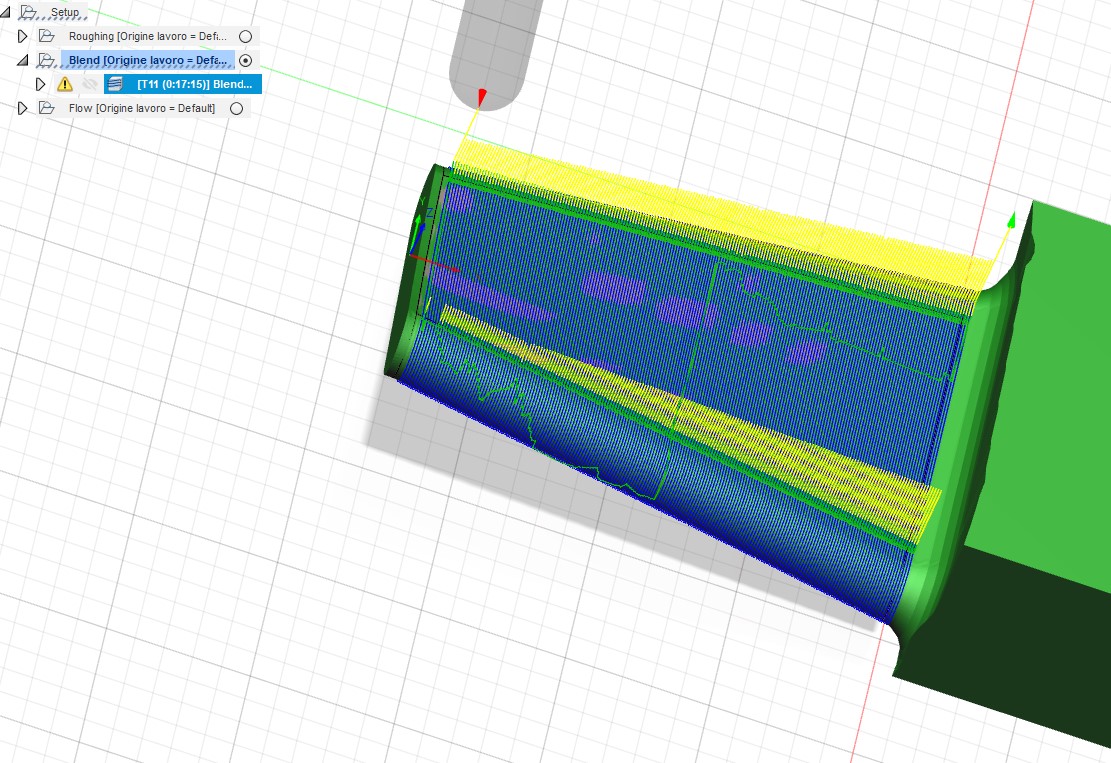Expand the Roughing operation arrow

[x=23, y=36]
